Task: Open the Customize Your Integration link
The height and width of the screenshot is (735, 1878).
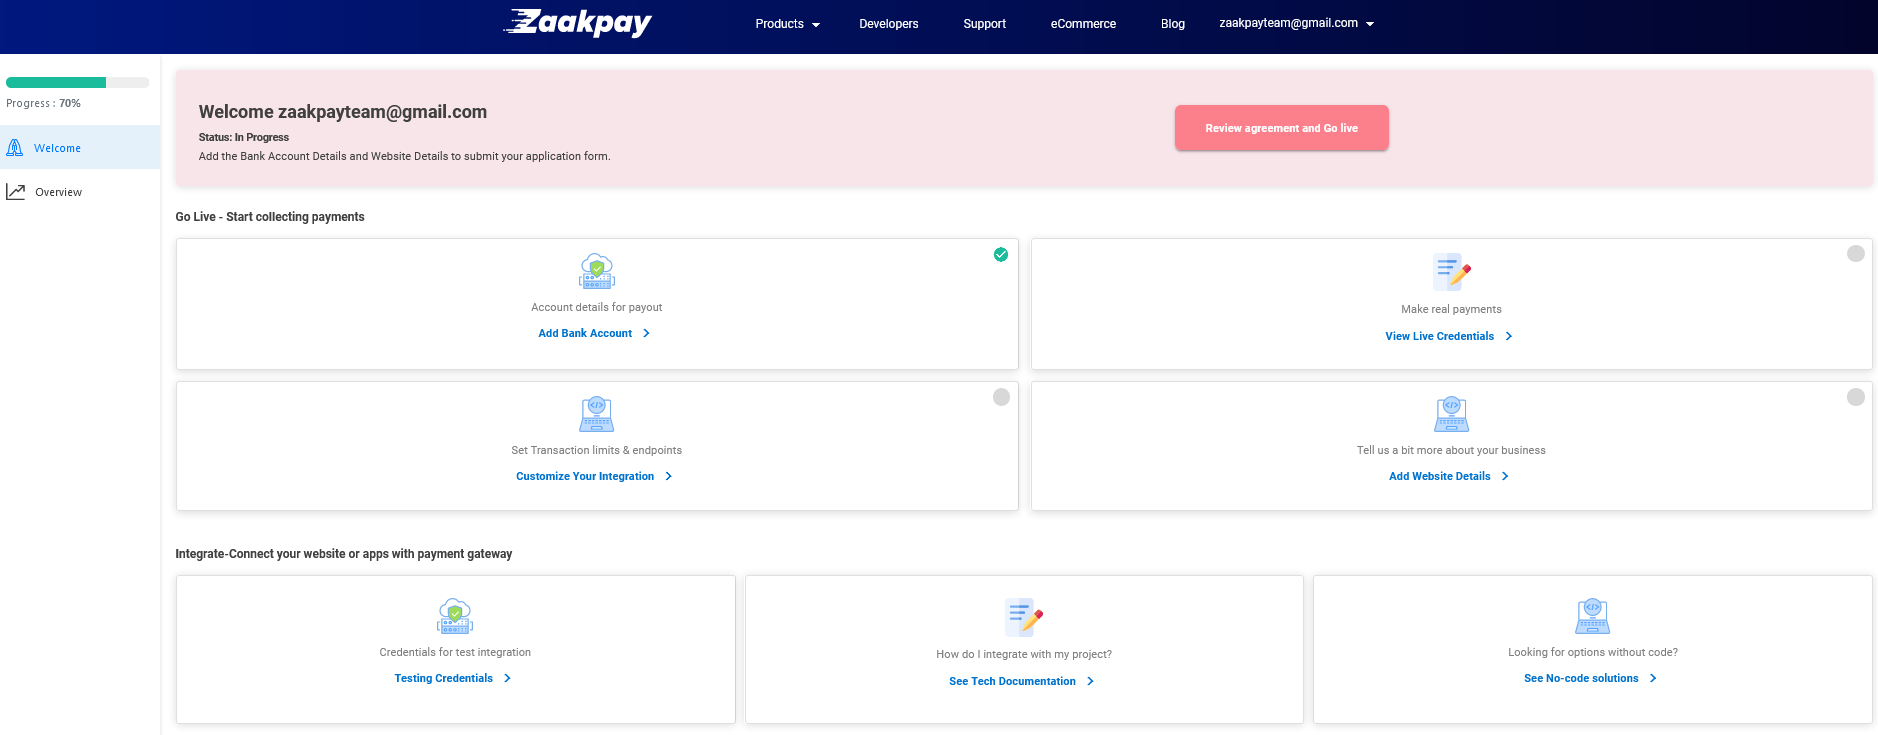Action: (x=585, y=476)
